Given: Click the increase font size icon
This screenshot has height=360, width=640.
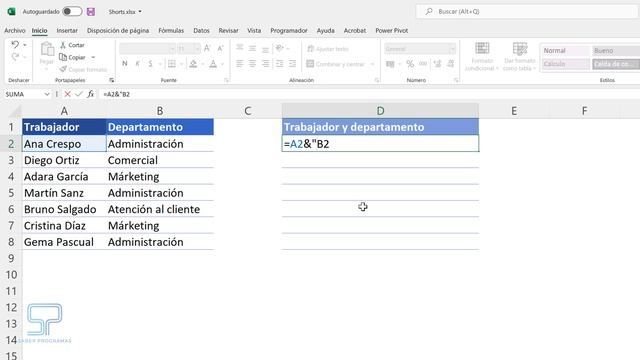Looking at the screenshot, I should [207, 49].
